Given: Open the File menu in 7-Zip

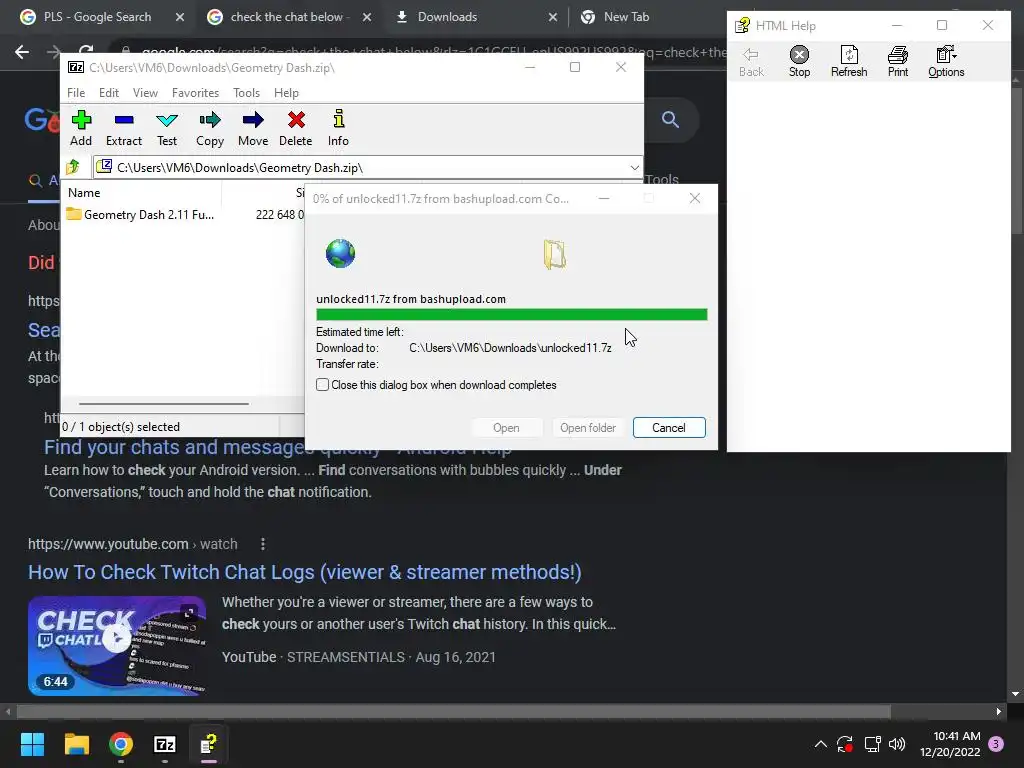Looking at the screenshot, I should pos(76,93).
